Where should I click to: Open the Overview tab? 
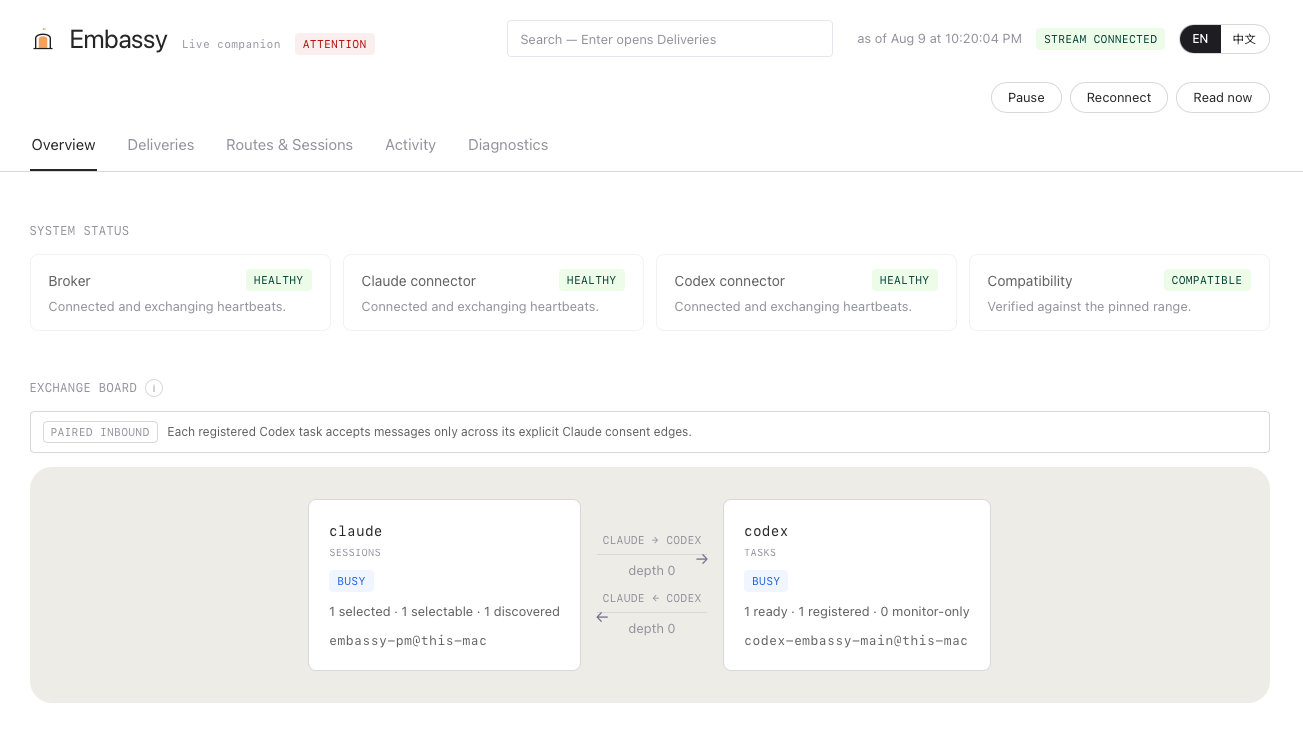(x=63, y=145)
